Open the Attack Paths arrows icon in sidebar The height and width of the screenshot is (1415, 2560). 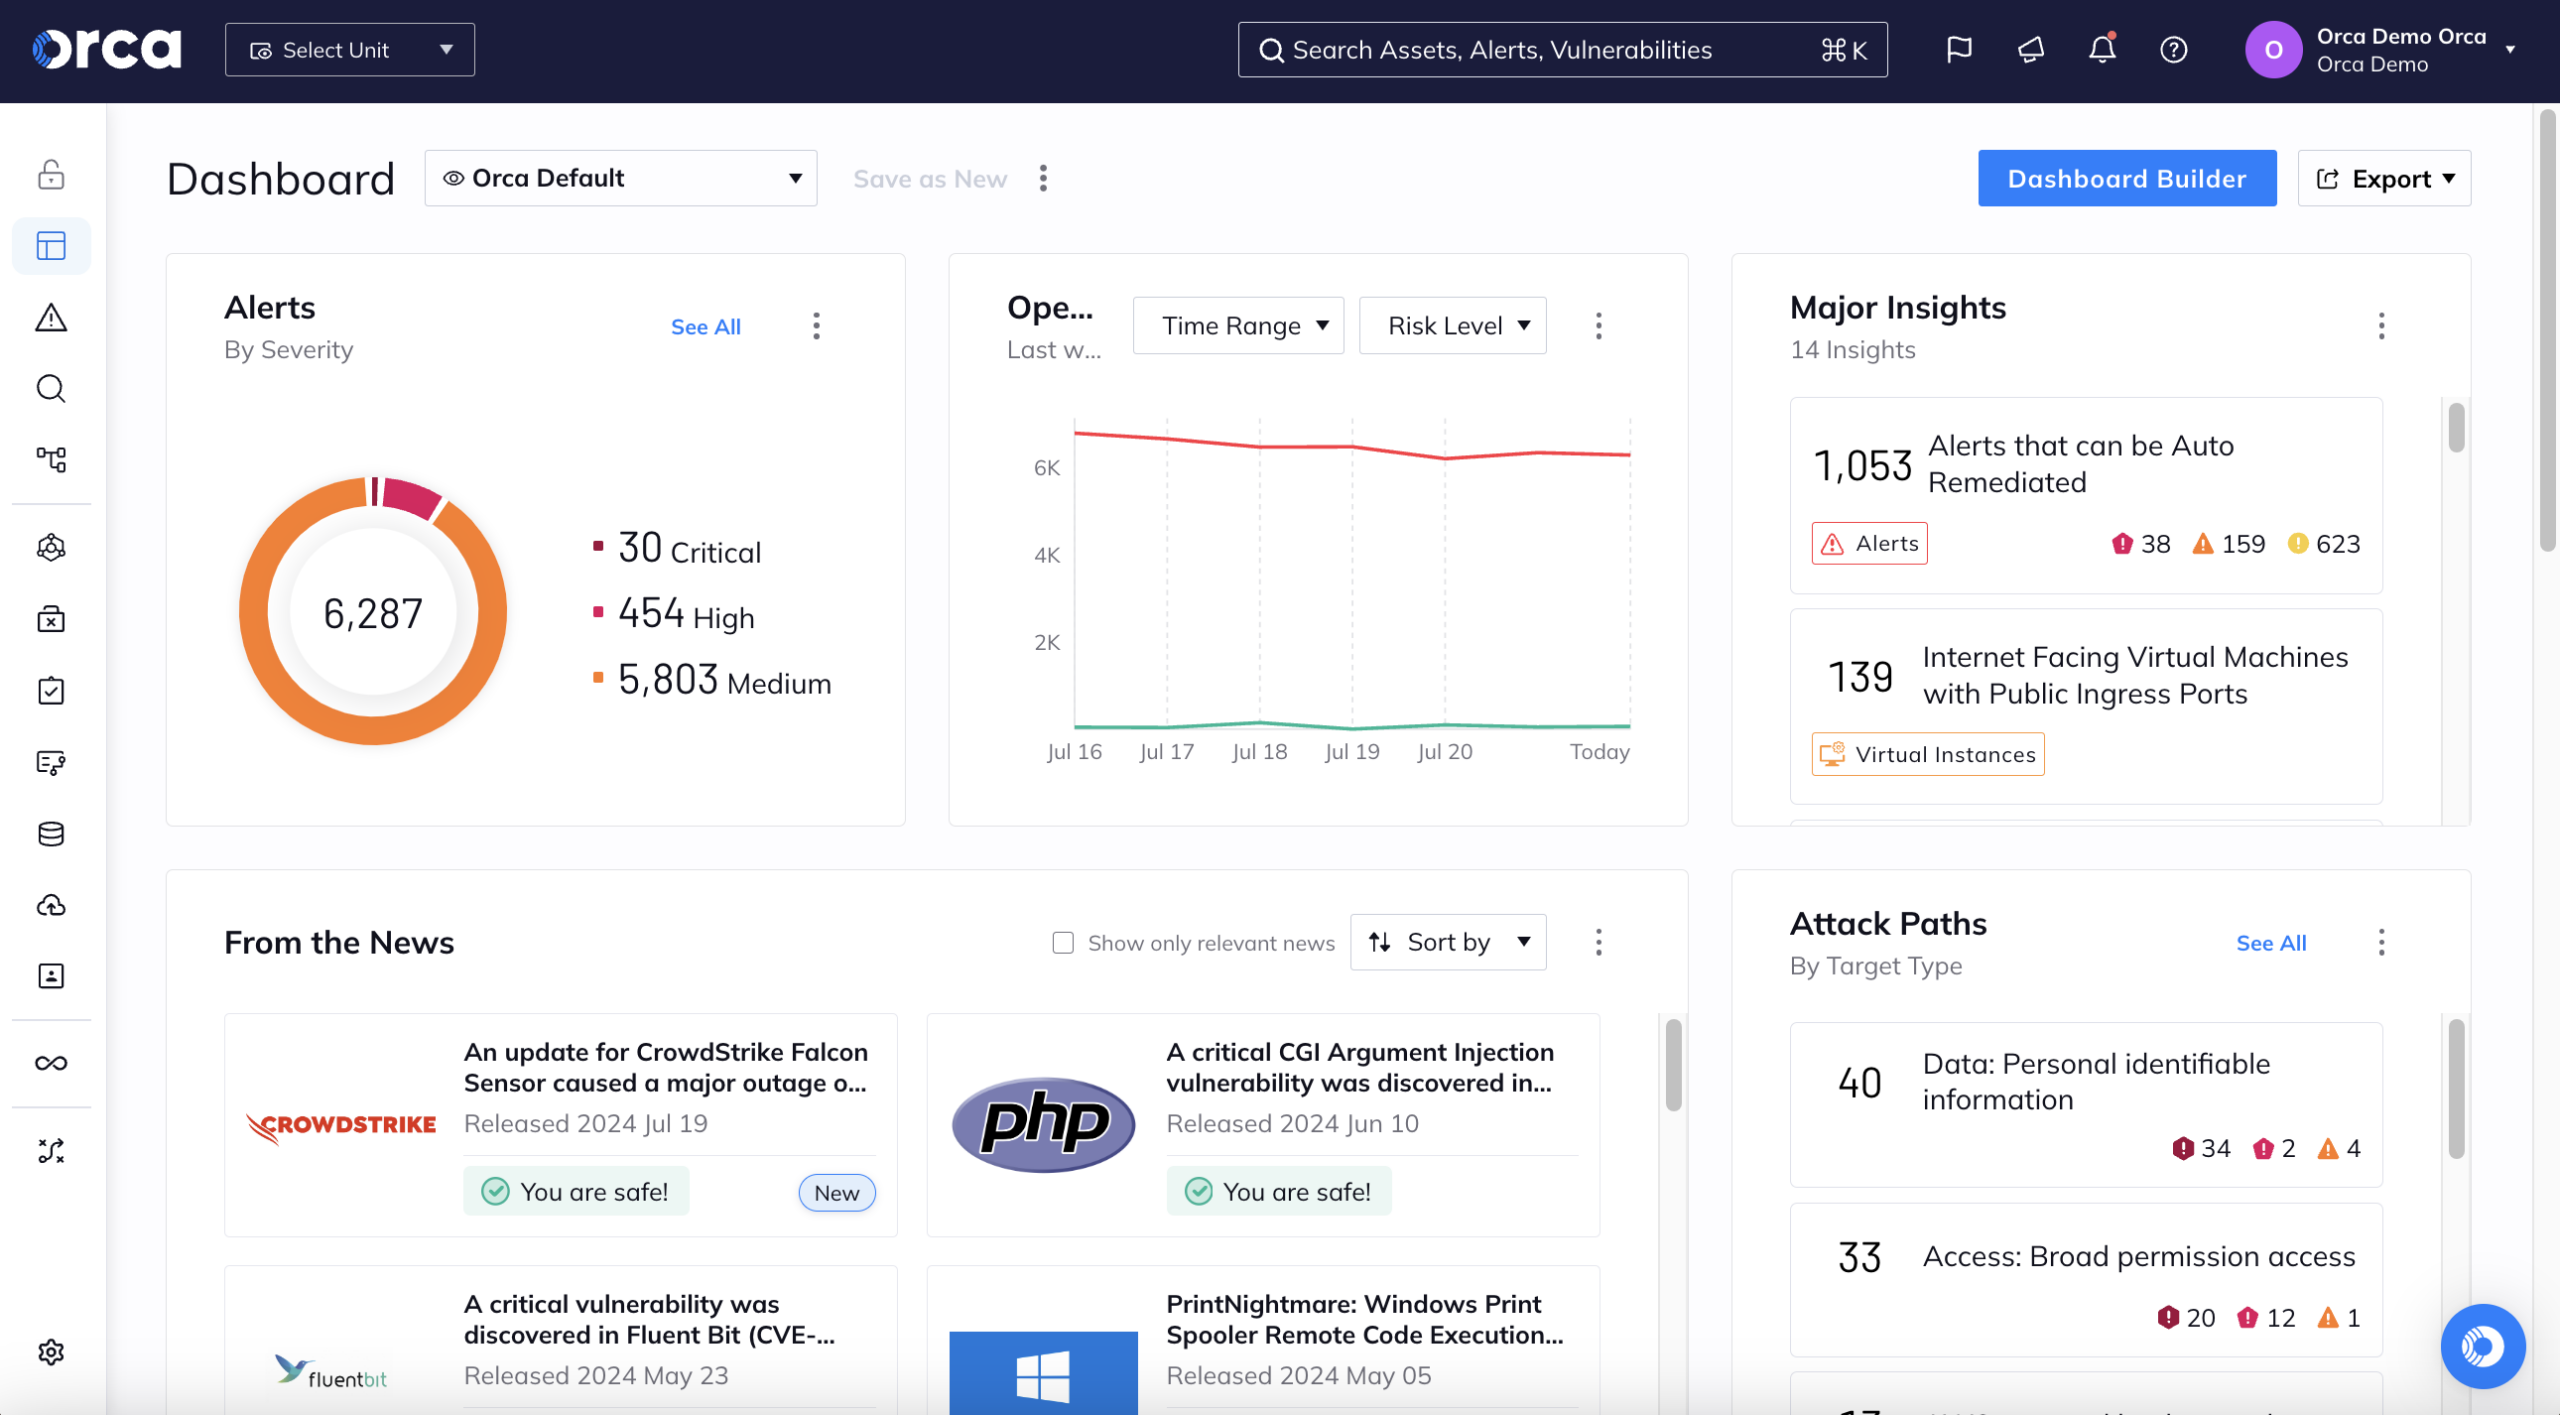tap(50, 1151)
